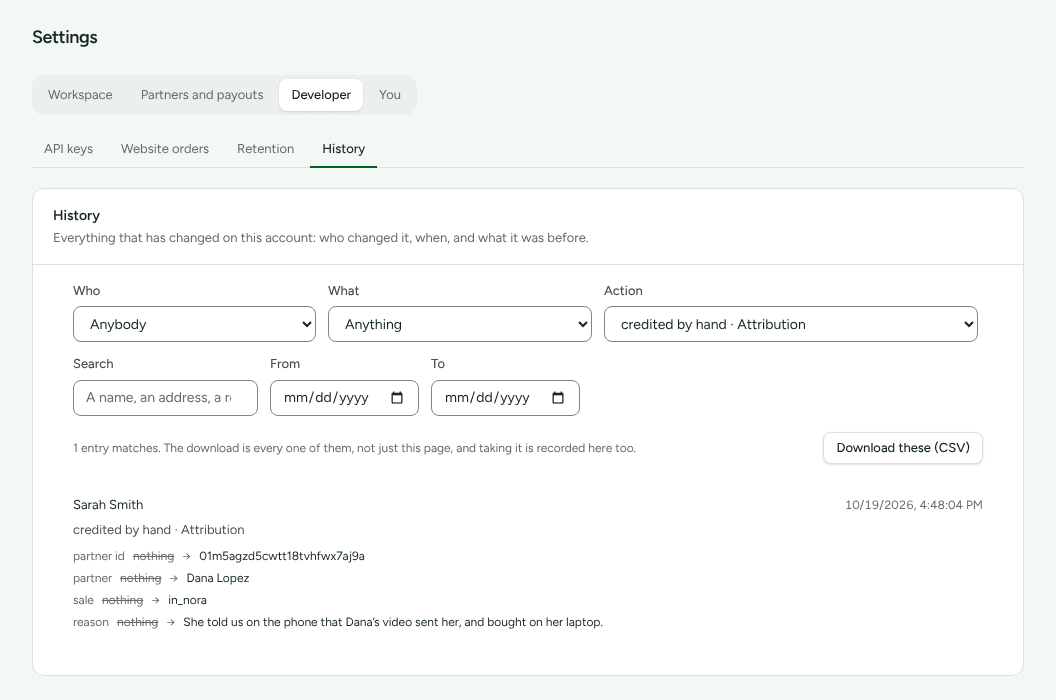The image size is (1056, 700).
Task: Open the Action filter dropdown
Action: tap(791, 324)
